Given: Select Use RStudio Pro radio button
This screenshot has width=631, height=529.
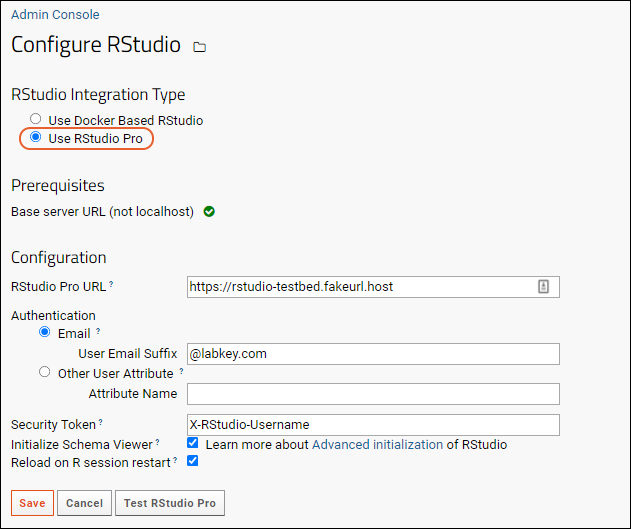Looking at the screenshot, I should 35,137.
